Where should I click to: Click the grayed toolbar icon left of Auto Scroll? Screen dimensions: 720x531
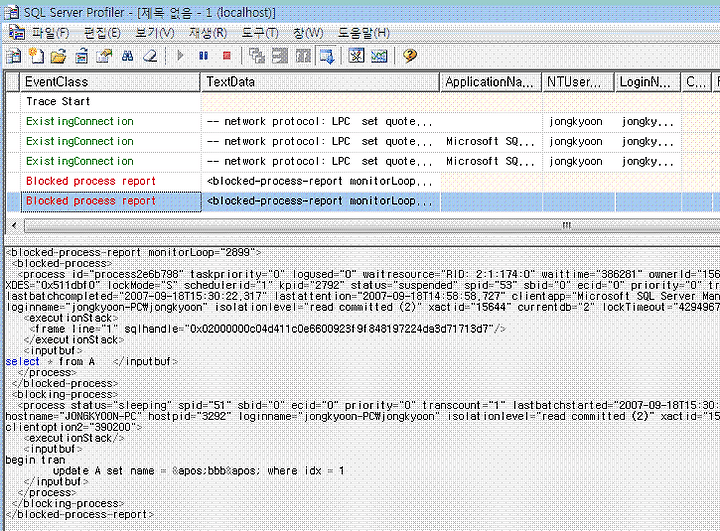tap(303, 56)
